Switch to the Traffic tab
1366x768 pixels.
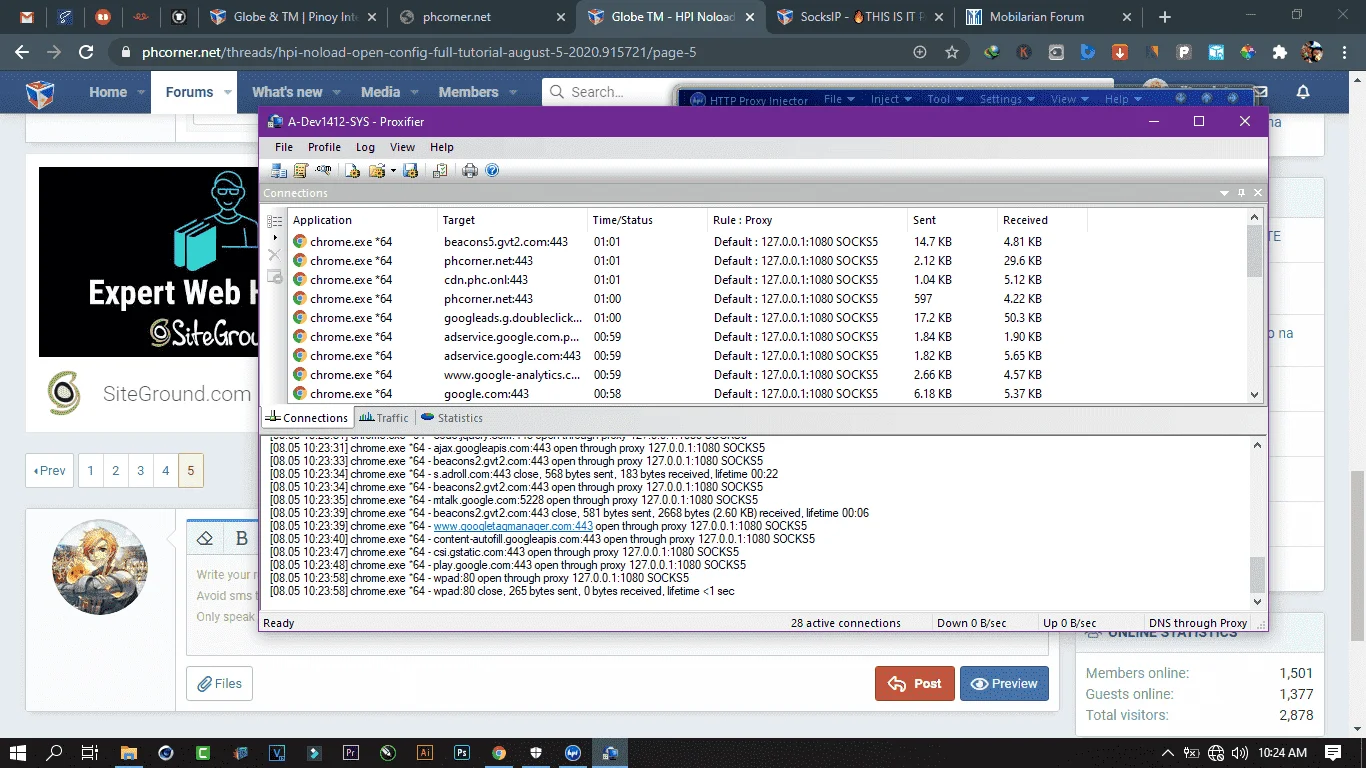384,418
